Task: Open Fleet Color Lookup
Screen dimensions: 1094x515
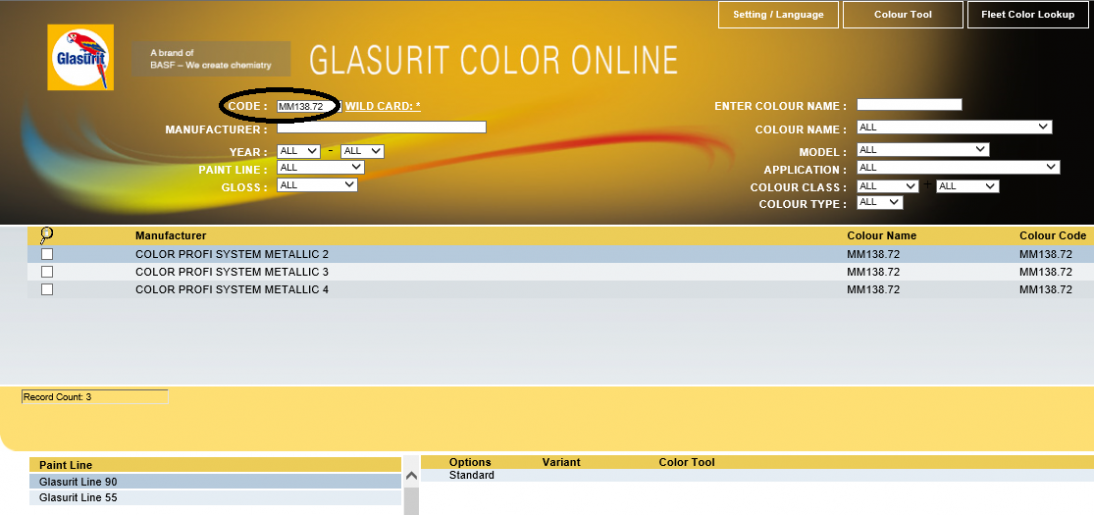Action: coord(1028,15)
